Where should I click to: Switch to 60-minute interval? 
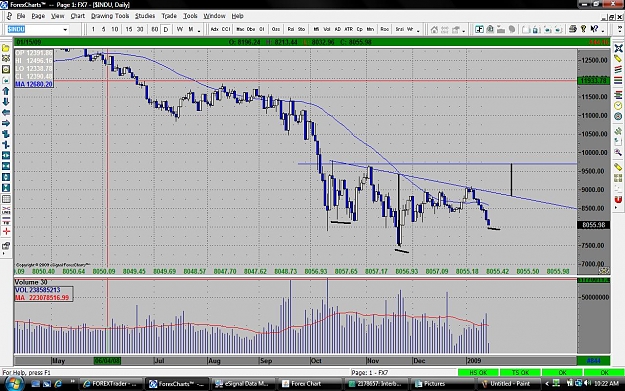click(155, 29)
